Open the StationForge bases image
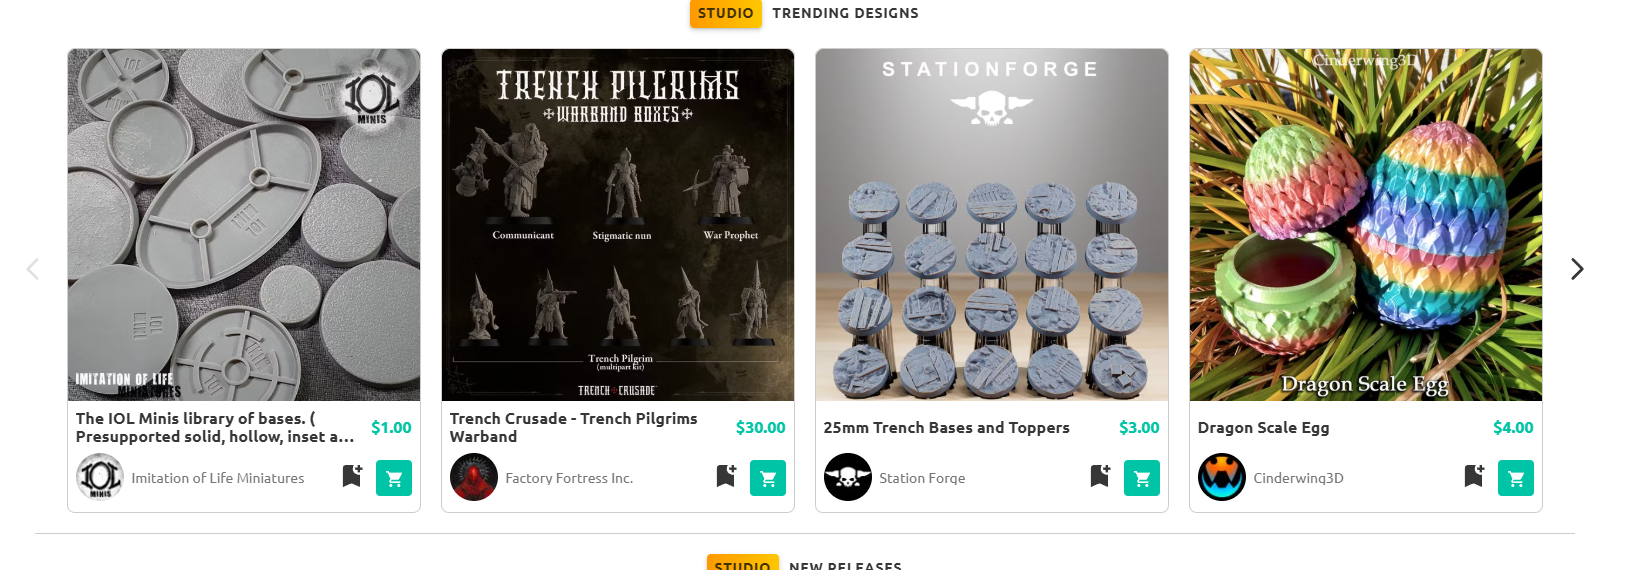The image size is (1631, 570). pos(992,225)
